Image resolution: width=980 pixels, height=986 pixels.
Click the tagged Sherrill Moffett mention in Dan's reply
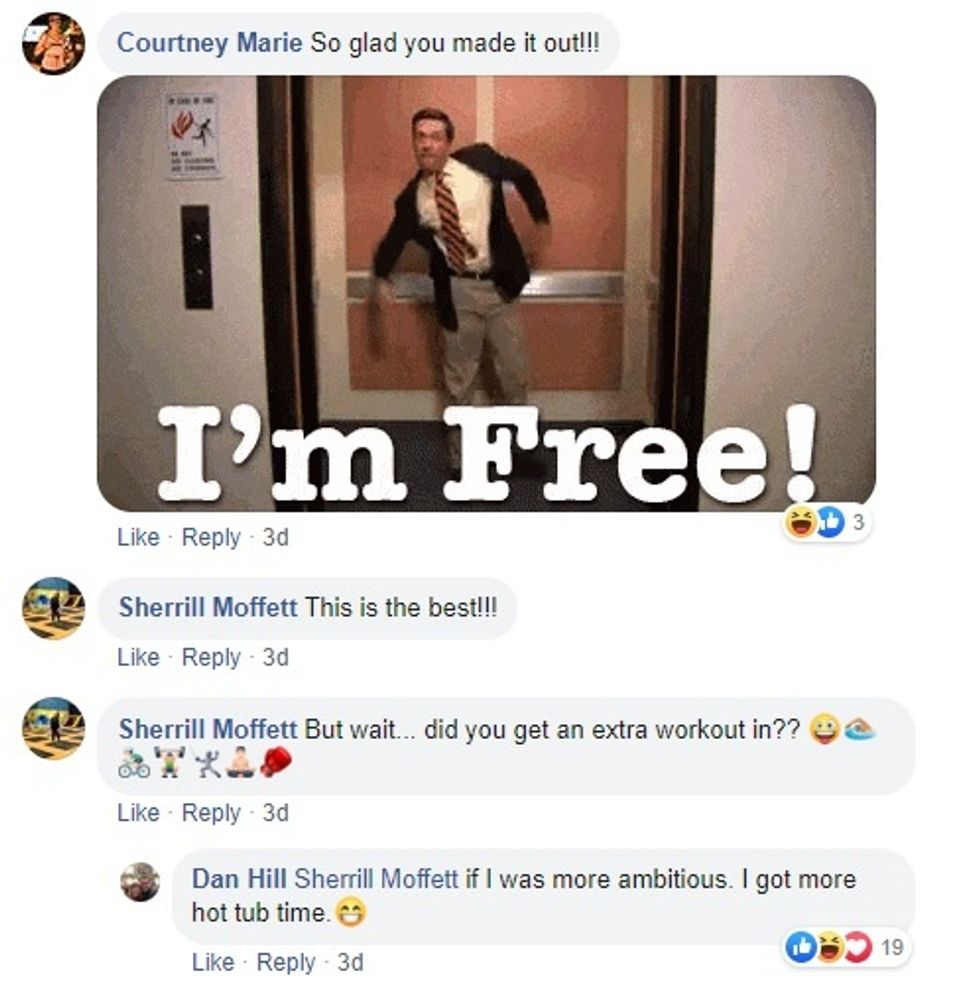376,878
